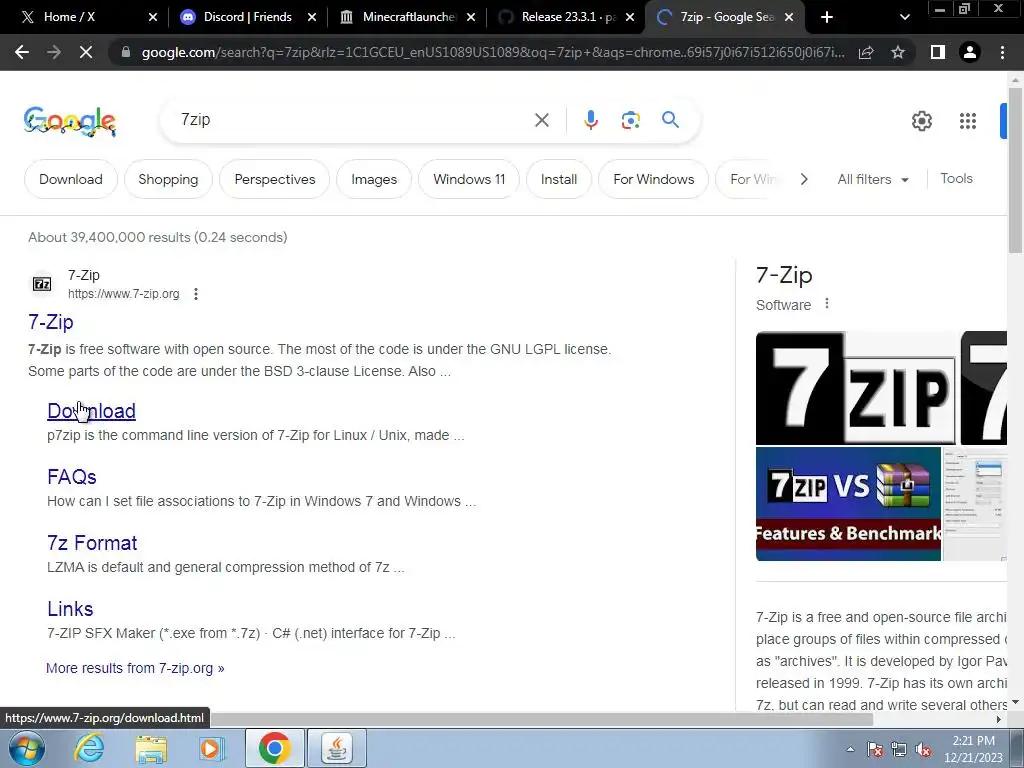
Task: Open the Google apps grid
Action: [x=968, y=121]
